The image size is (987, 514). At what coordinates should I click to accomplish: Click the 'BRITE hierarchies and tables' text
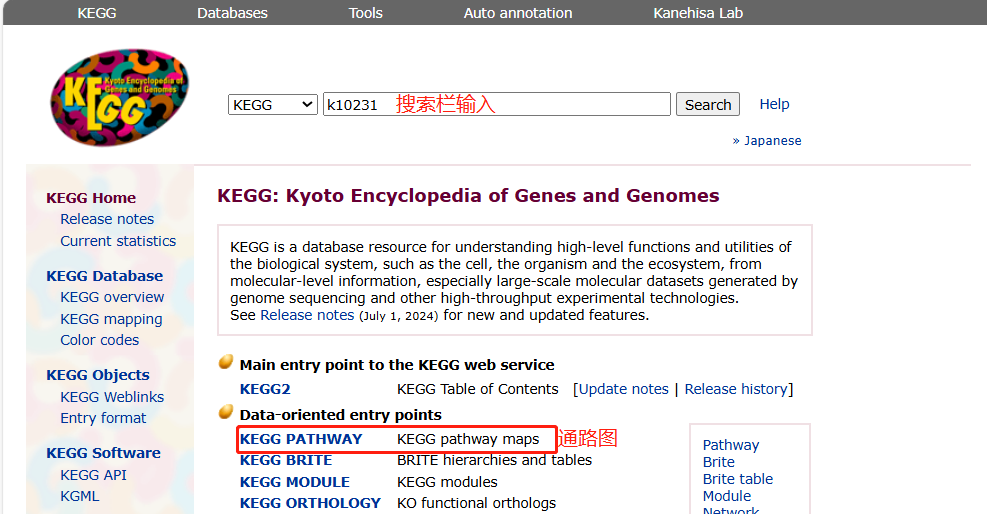tap(494, 460)
